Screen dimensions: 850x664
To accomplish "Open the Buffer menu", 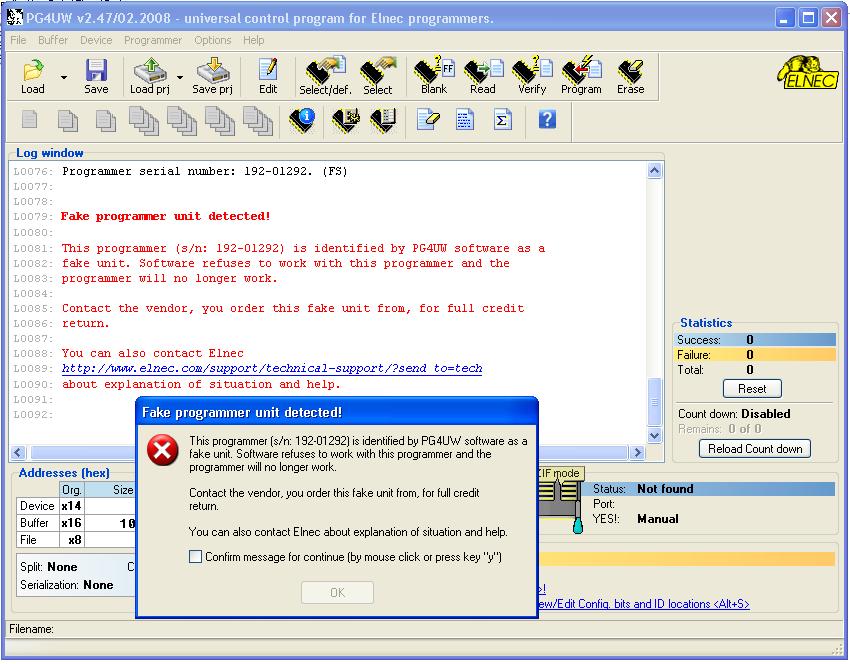I will click(x=53, y=40).
